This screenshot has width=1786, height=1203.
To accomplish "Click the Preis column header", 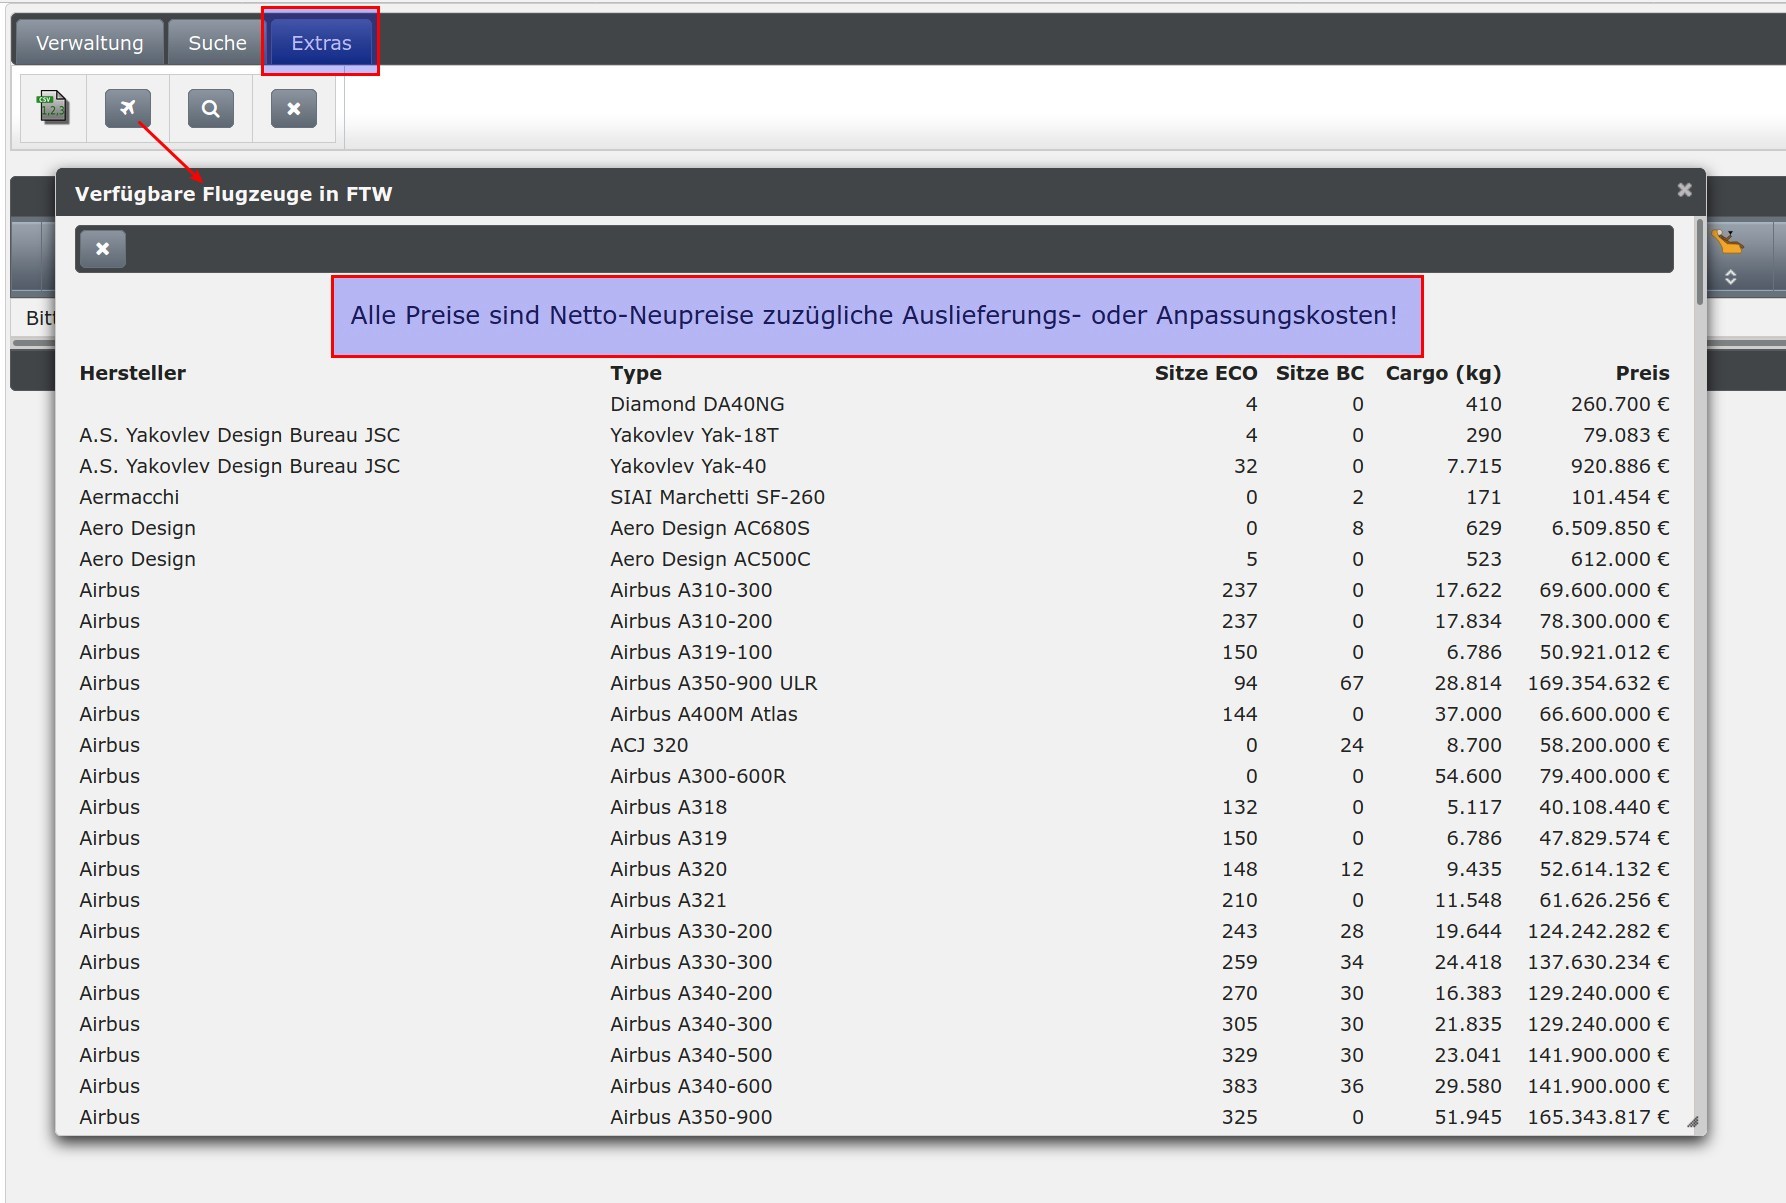I will tap(1642, 373).
